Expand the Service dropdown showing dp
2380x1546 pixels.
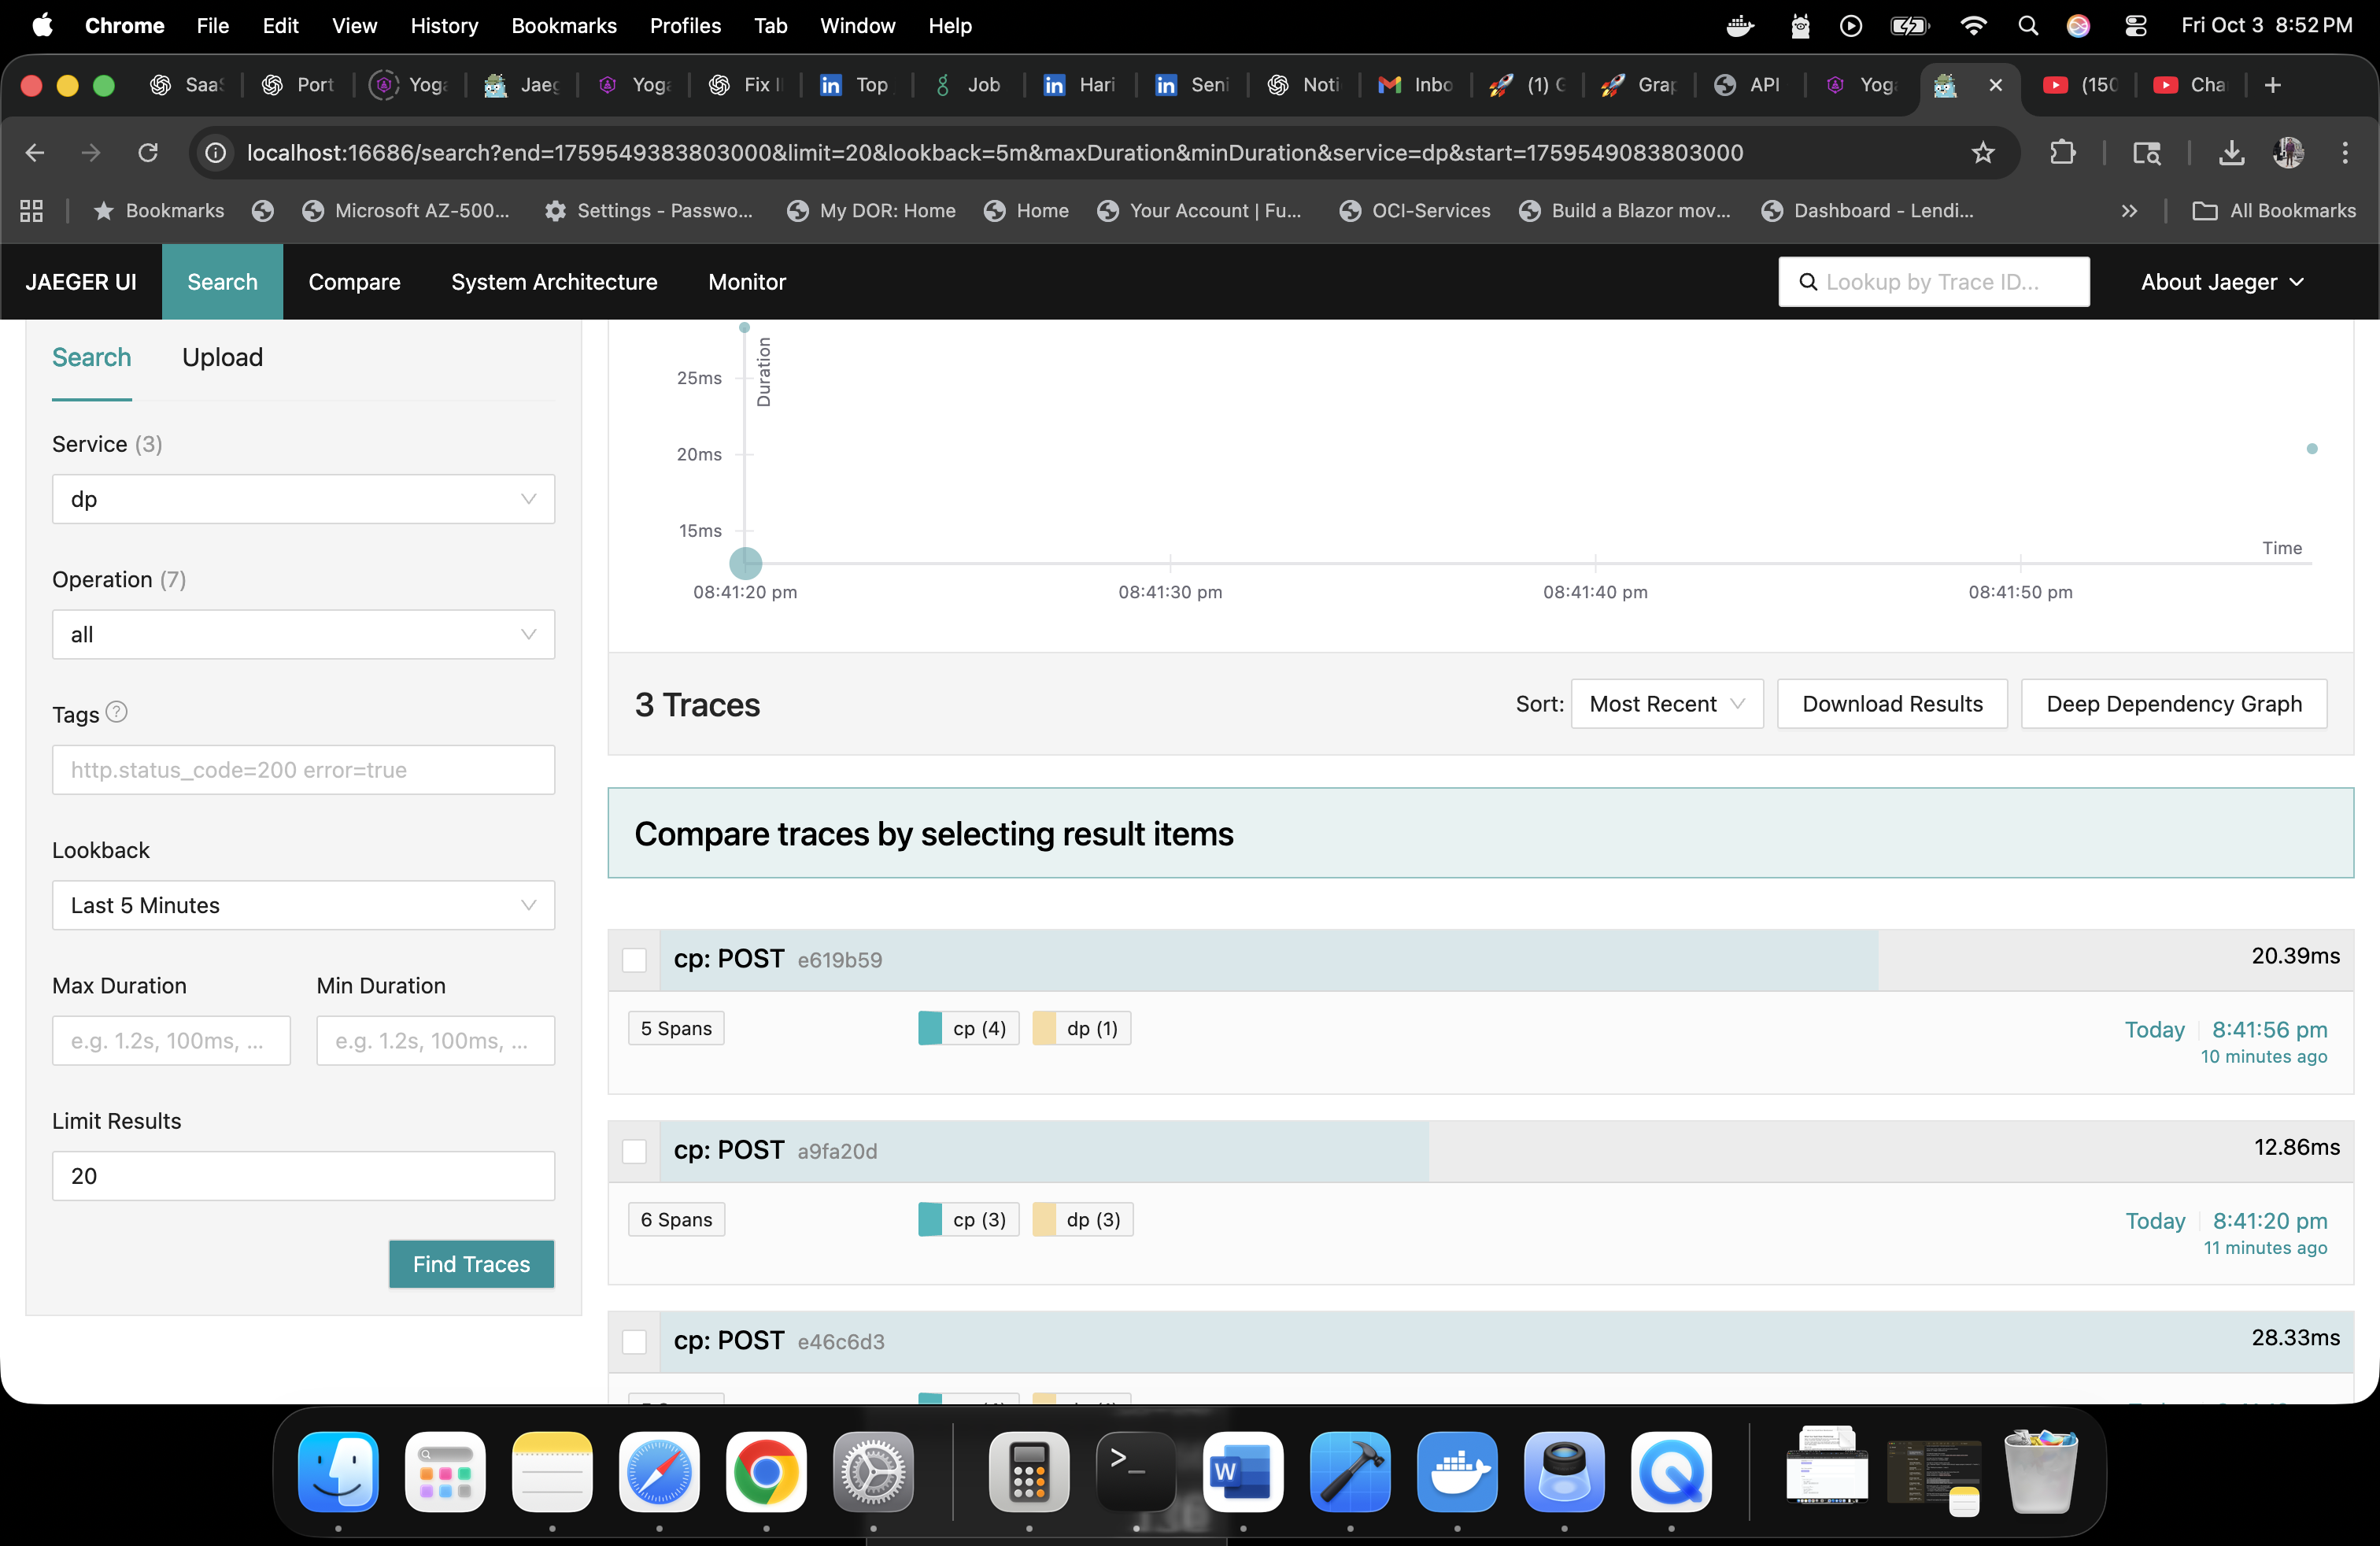tap(303, 499)
